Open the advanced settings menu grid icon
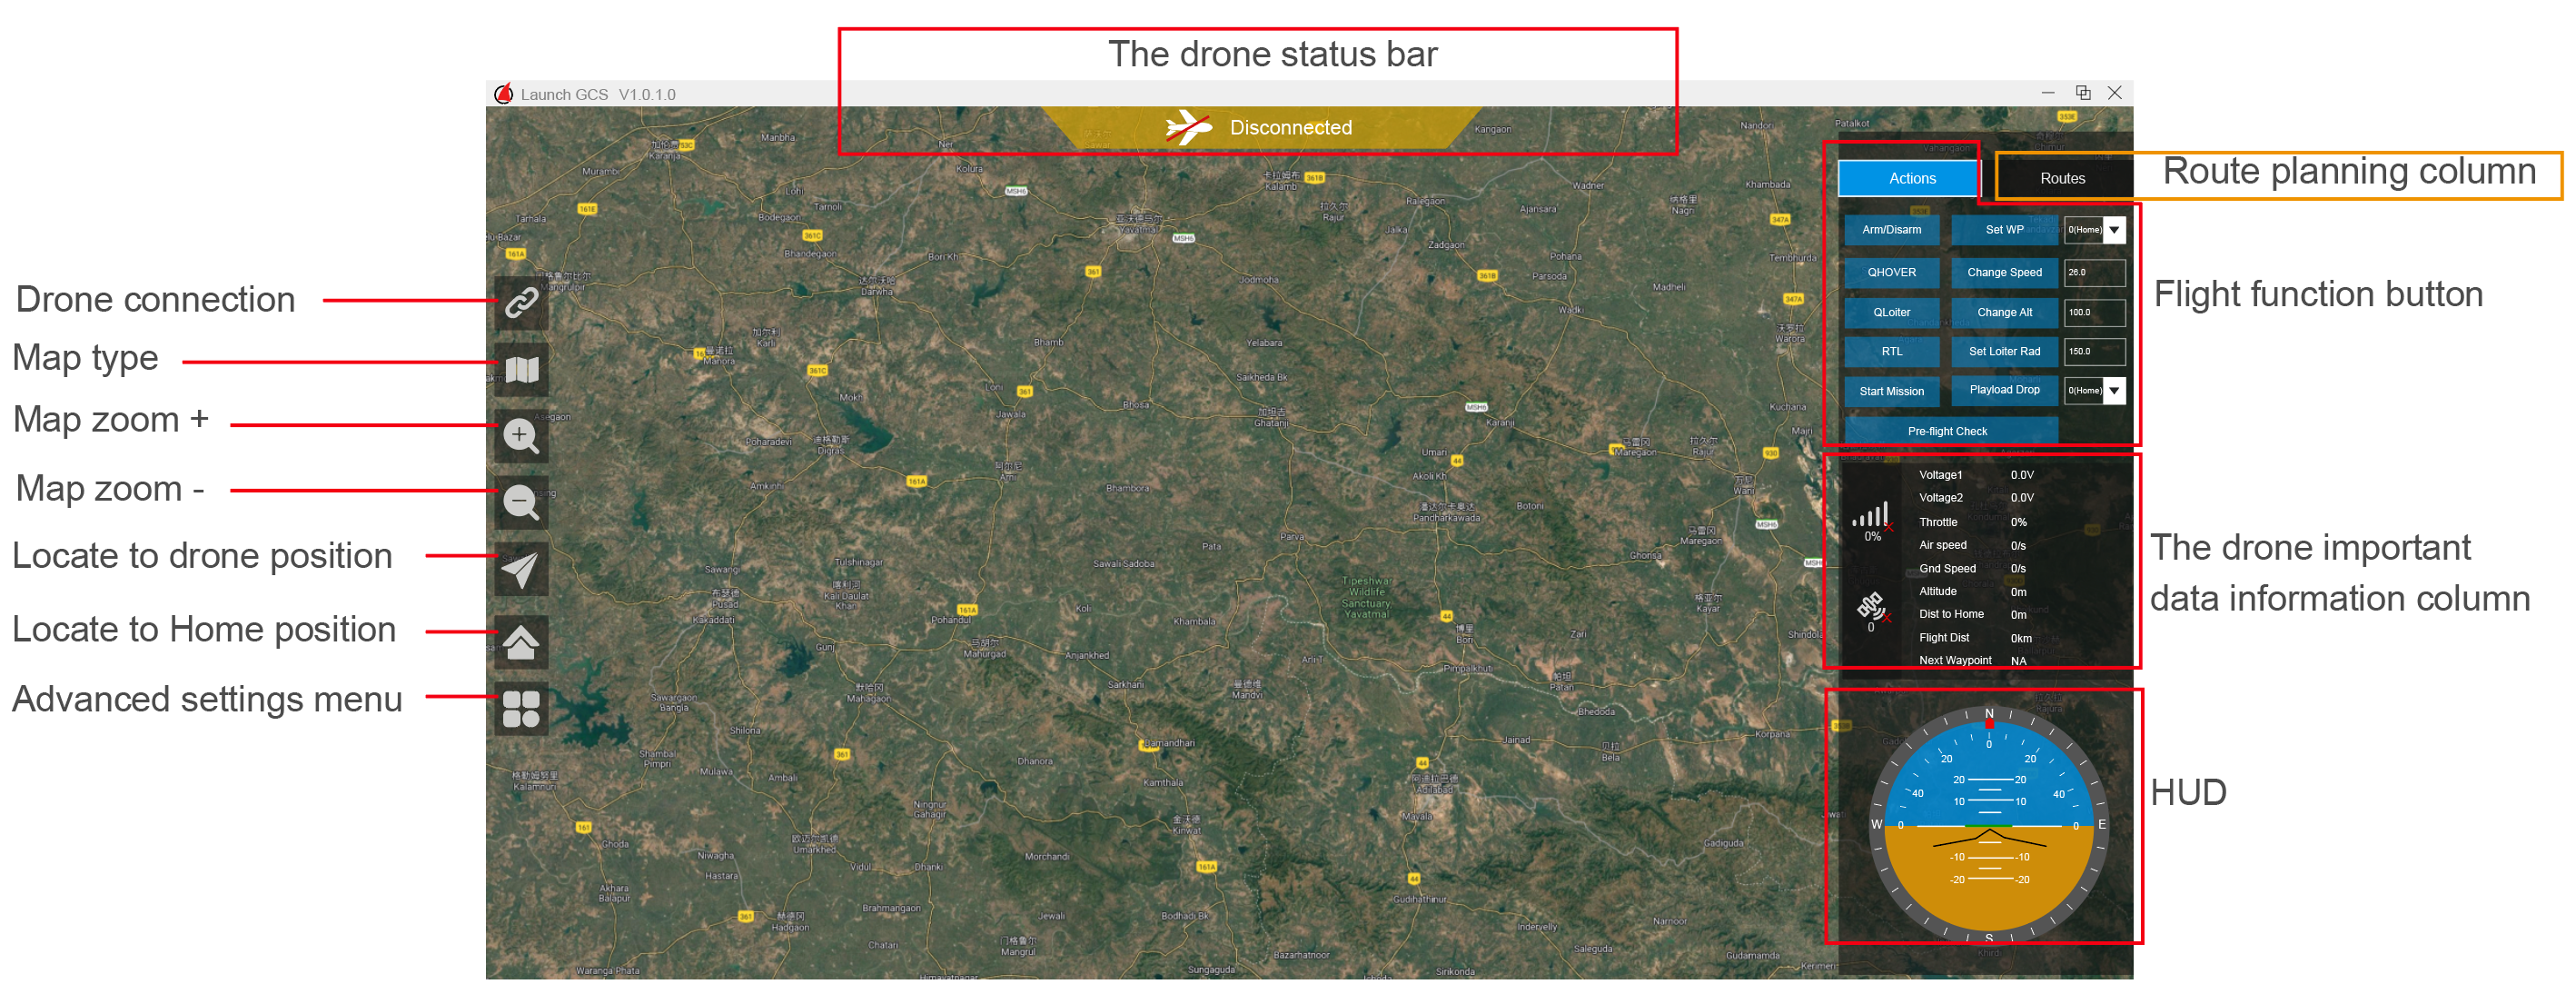 [521, 709]
